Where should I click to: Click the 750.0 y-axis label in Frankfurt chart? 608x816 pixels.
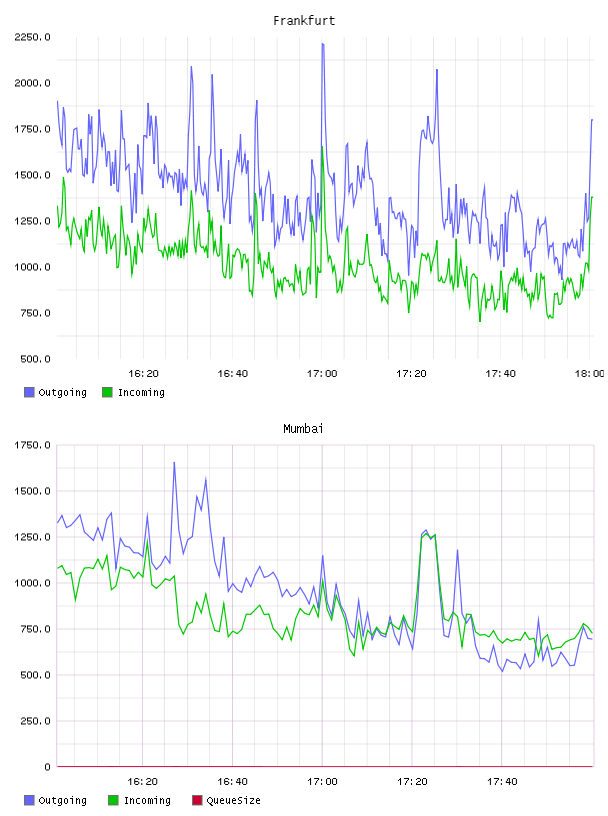(x=35, y=313)
